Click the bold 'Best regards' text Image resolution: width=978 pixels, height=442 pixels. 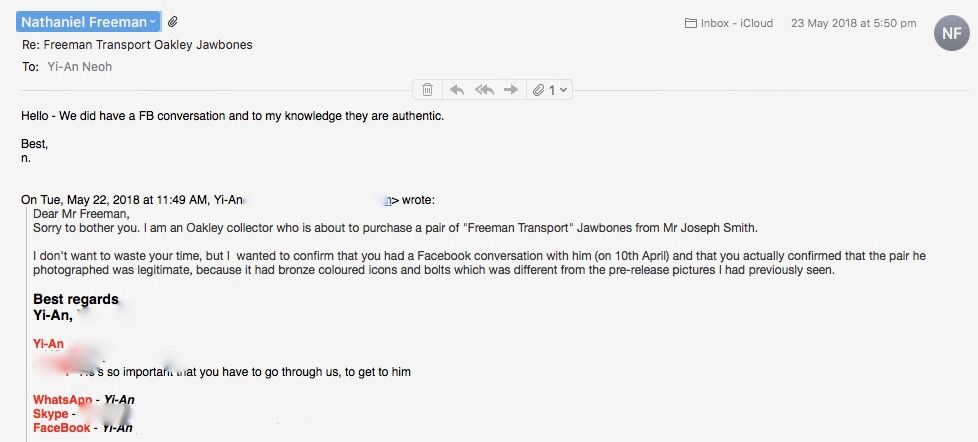pyautogui.click(x=76, y=299)
